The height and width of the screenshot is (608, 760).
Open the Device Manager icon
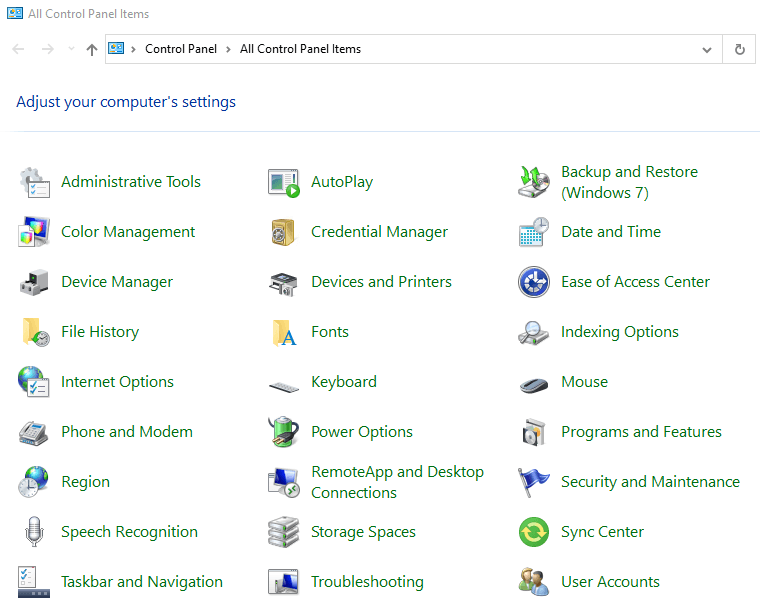coord(34,282)
